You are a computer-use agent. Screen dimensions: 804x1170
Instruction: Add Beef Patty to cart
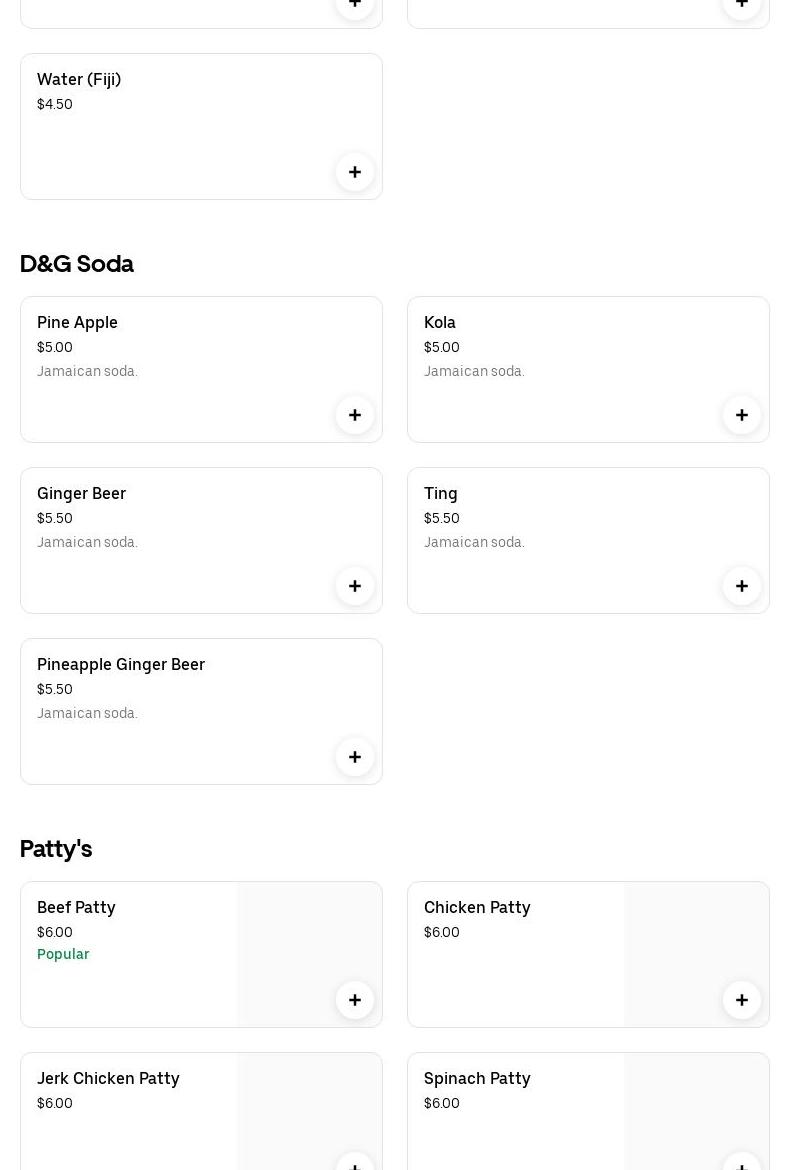tap(355, 1000)
